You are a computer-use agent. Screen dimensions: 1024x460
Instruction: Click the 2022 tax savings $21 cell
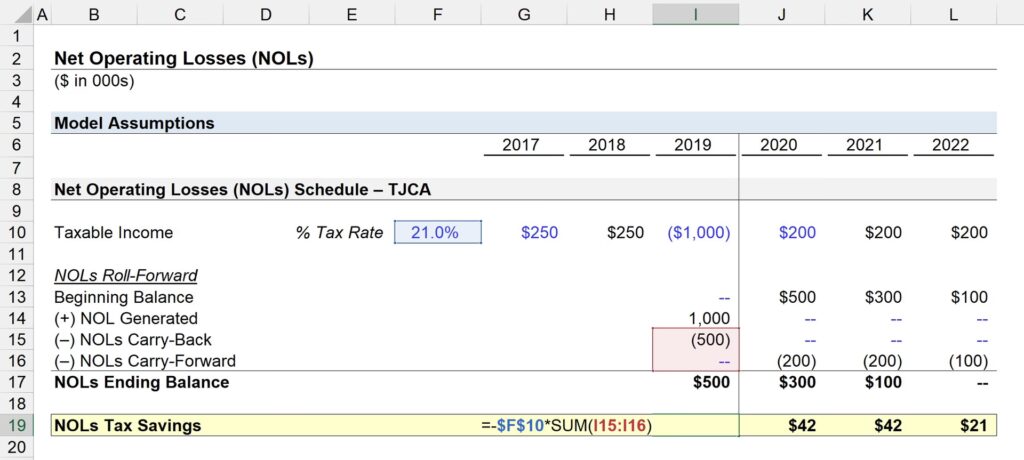coord(953,425)
